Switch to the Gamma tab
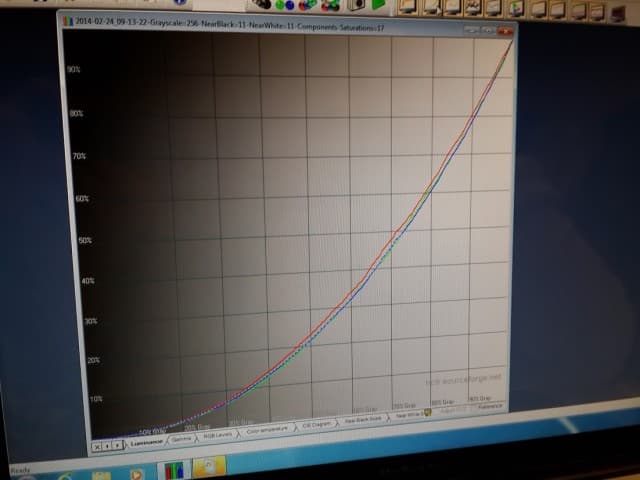 tap(181, 439)
